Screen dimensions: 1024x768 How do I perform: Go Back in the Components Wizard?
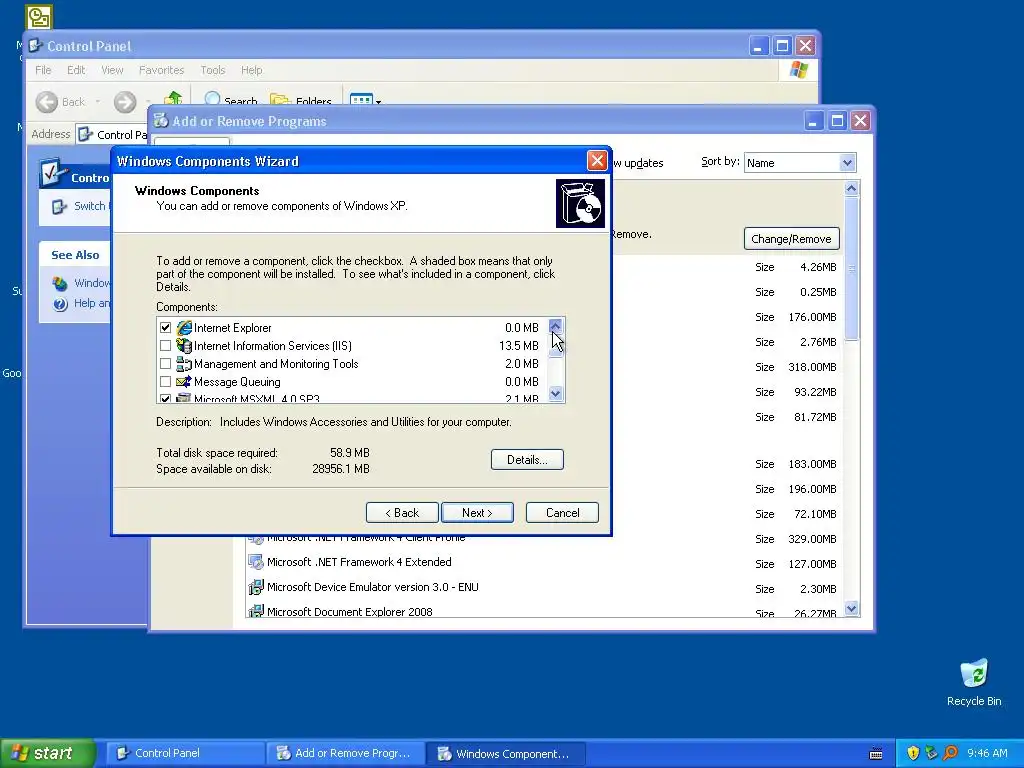402,513
